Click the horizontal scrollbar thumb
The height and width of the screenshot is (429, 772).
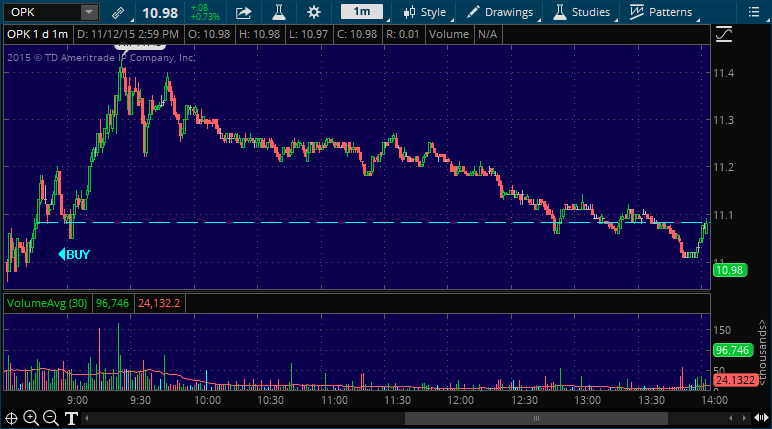(x=536, y=419)
